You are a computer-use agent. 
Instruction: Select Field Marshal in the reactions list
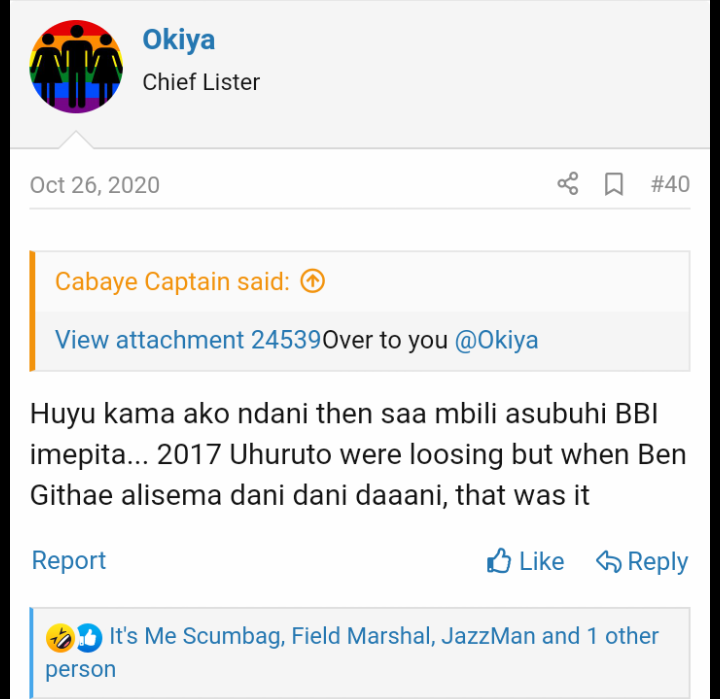pyautogui.click(x=361, y=636)
